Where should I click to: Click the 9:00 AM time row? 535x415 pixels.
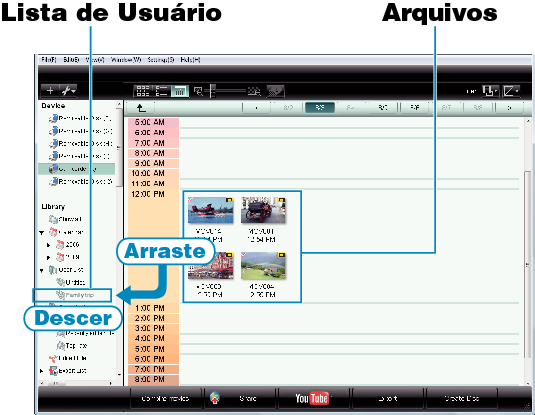click(154, 163)
